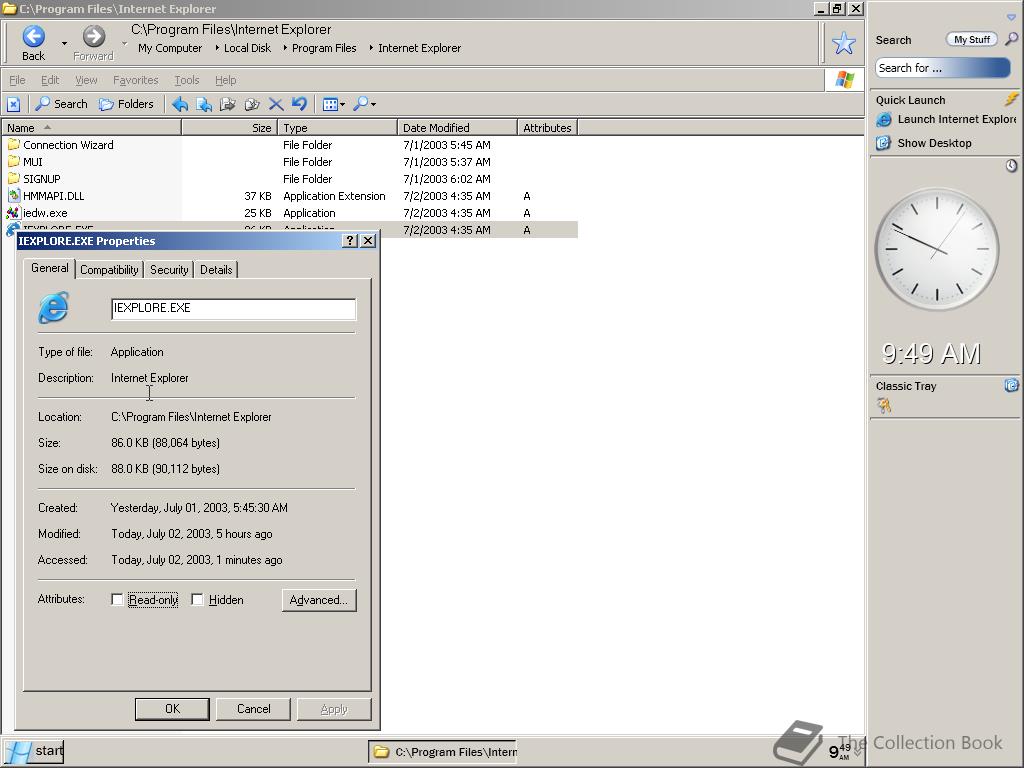Click OK in Properties dialog

(172, 709)
